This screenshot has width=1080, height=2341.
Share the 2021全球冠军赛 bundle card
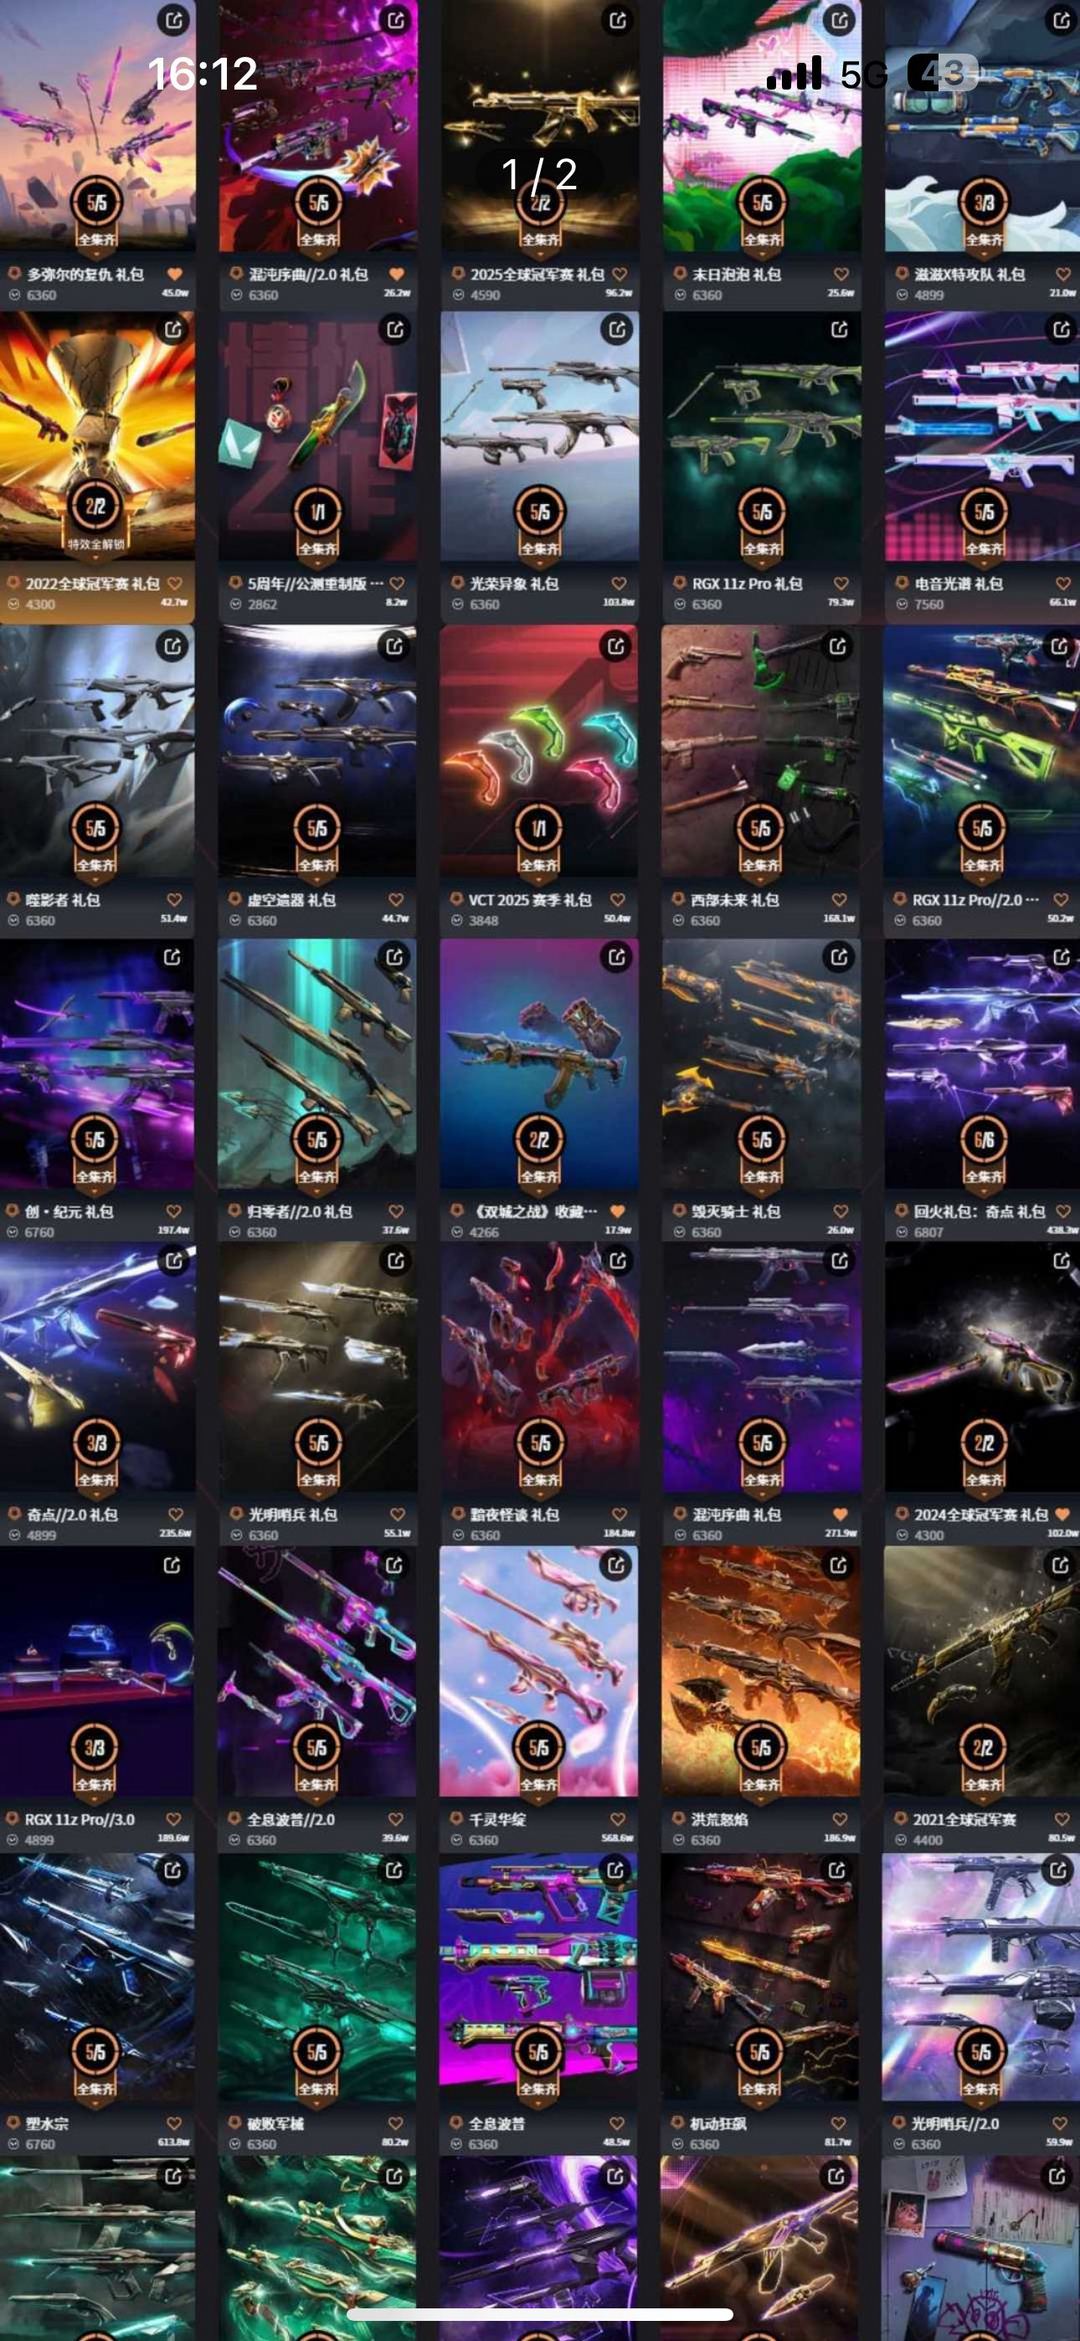pyautogui.click(x=1060, y=1564)
